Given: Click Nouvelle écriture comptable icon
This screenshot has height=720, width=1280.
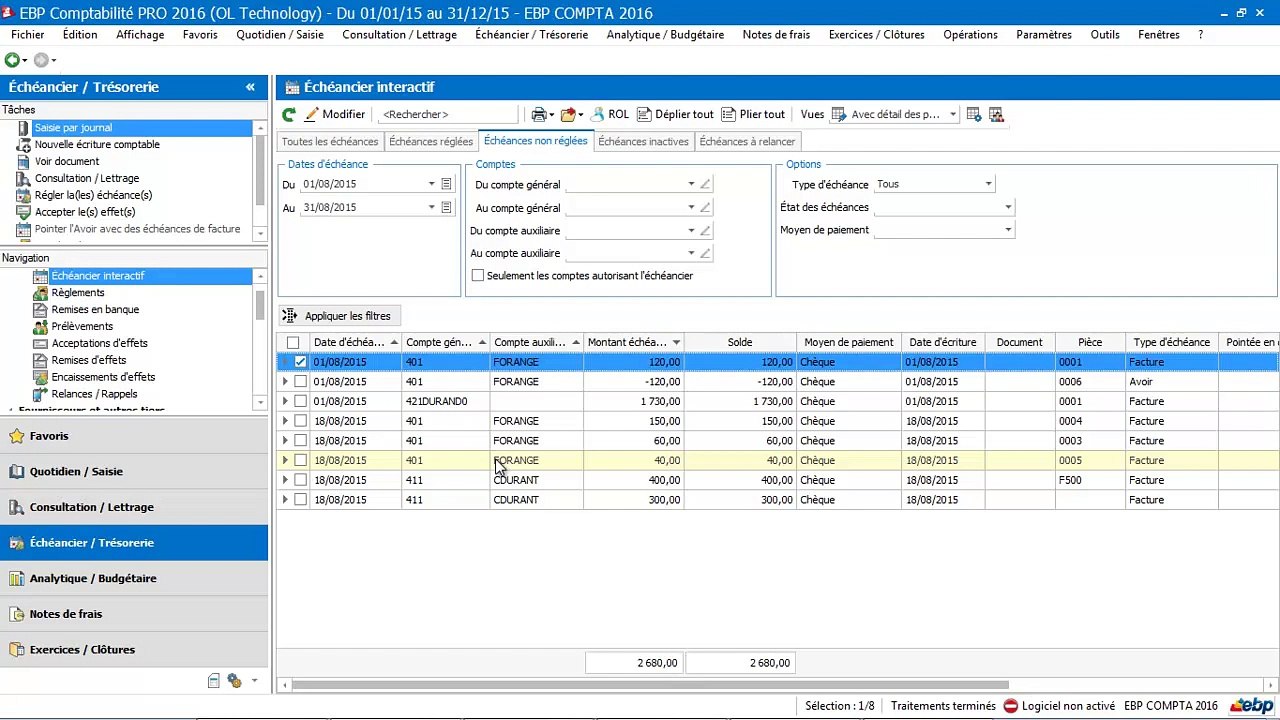Looking at the screenshot, I should coord(24,145).
